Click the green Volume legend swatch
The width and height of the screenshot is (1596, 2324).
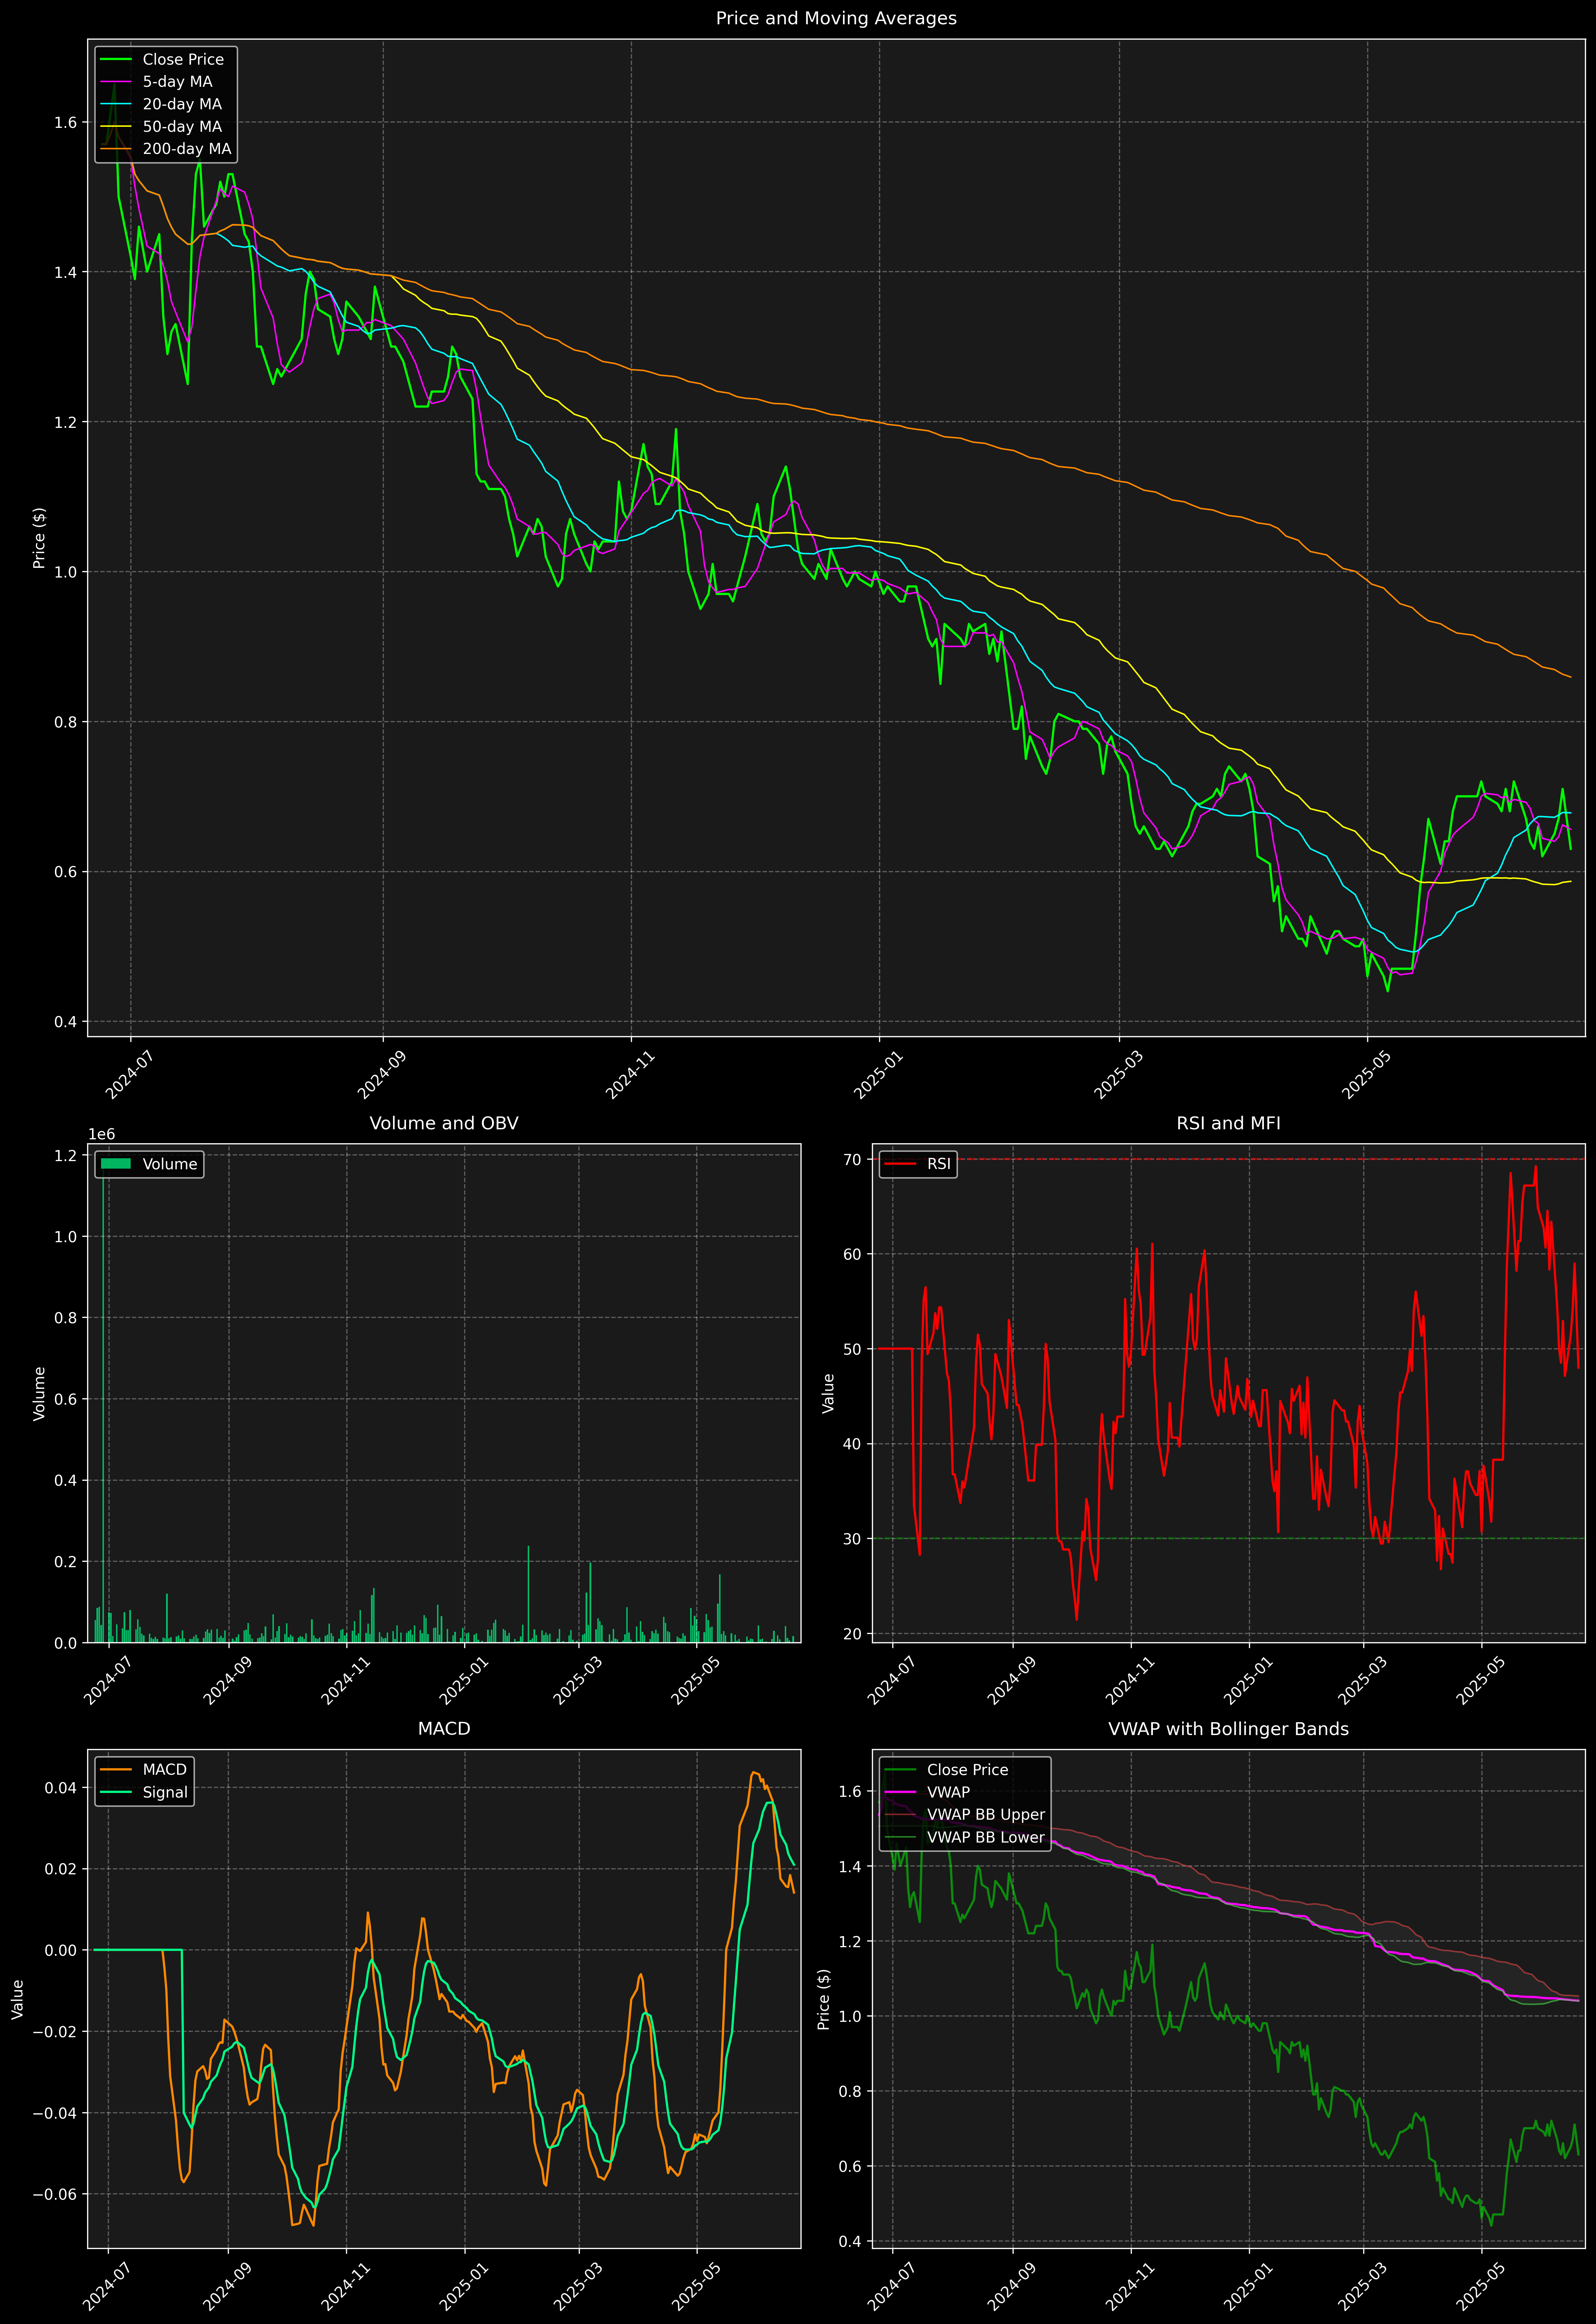pos(116,1164)
